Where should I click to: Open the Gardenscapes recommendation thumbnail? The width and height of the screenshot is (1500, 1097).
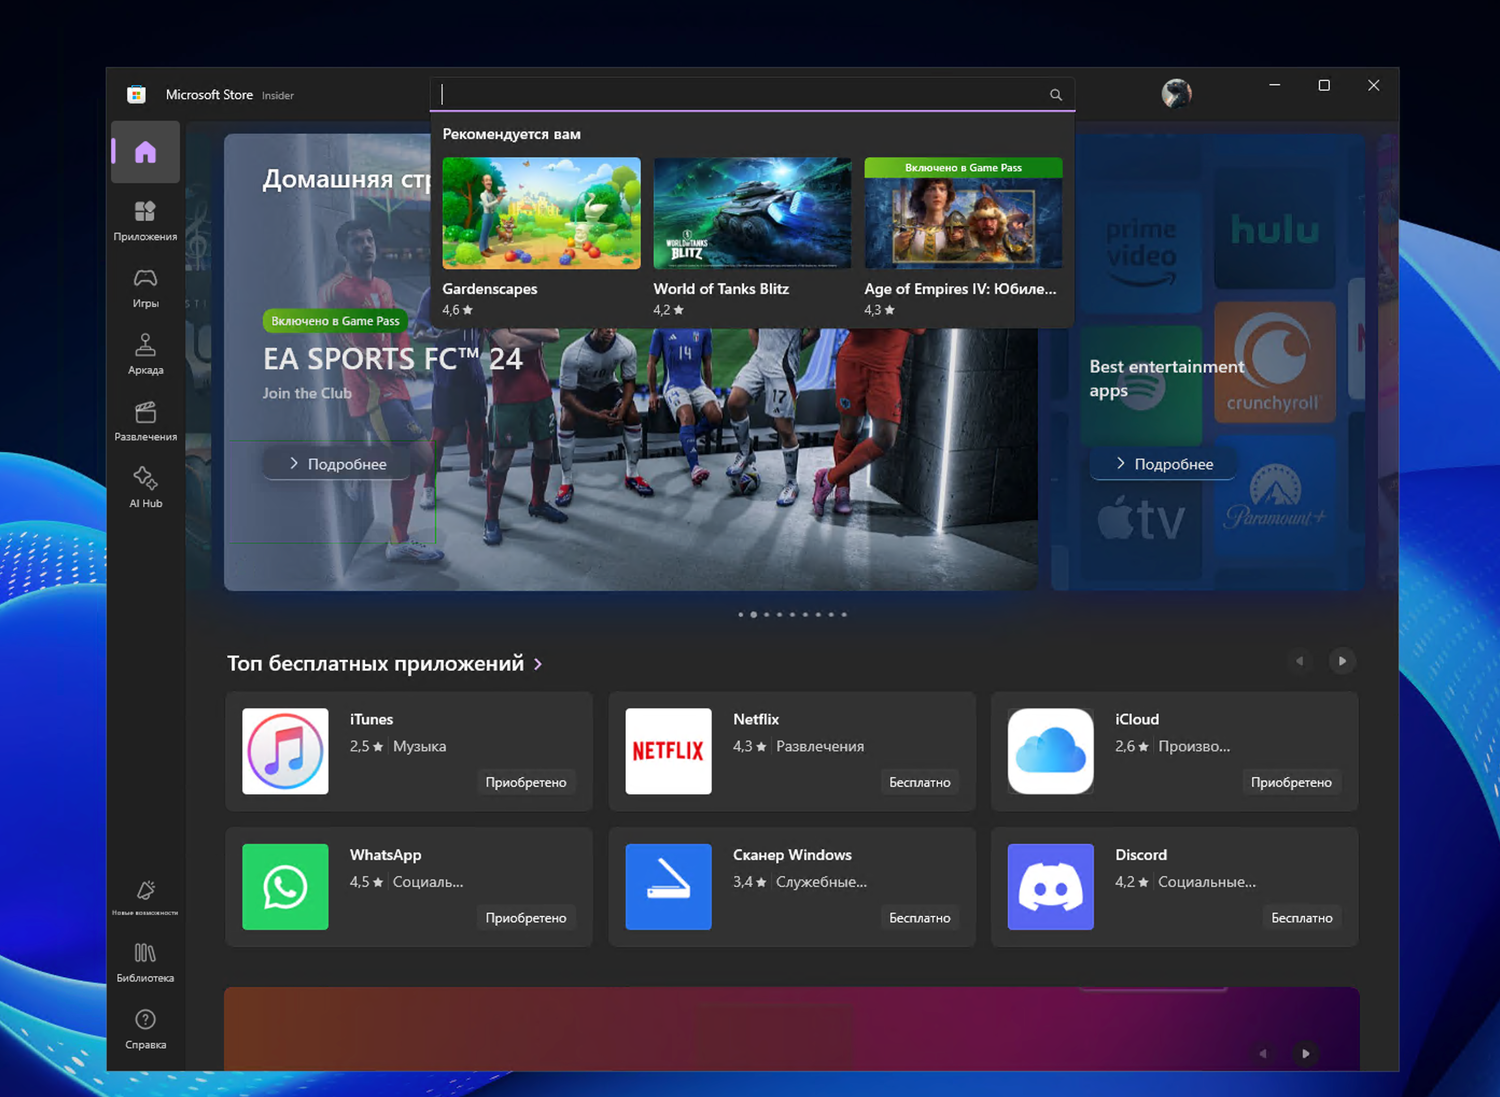tap(541, 213)
